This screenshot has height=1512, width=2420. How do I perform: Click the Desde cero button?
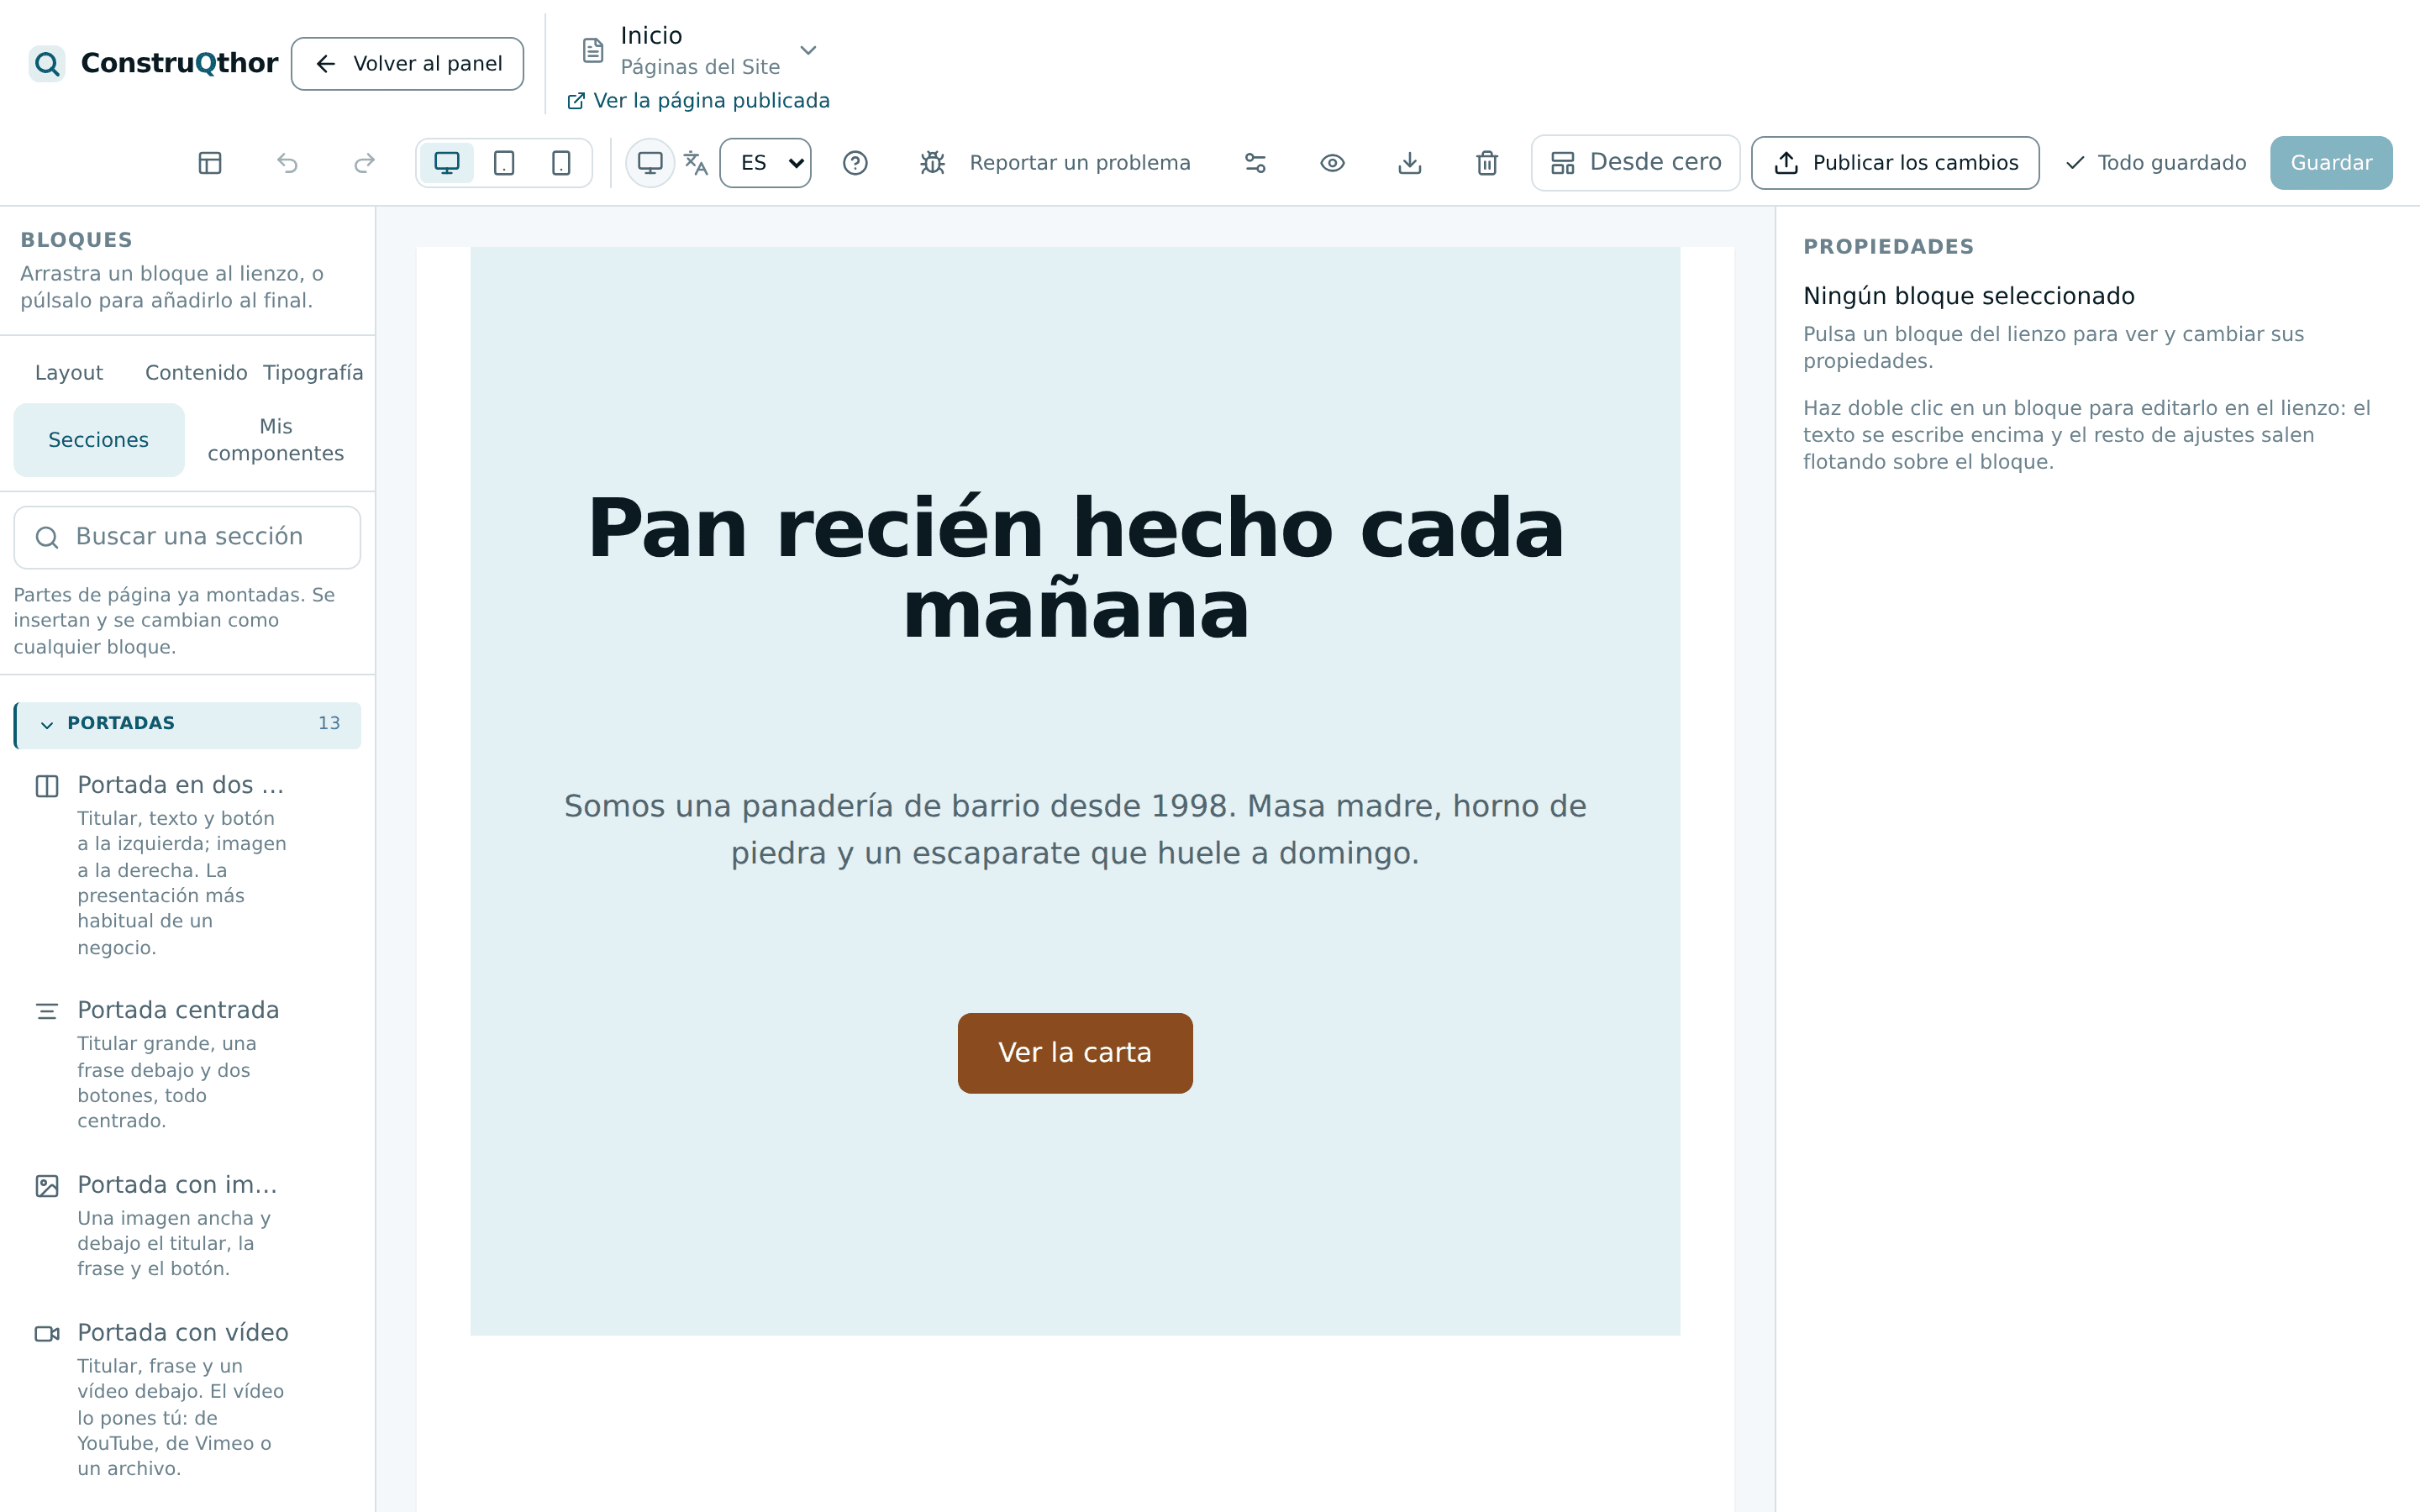pos(1636,163)
